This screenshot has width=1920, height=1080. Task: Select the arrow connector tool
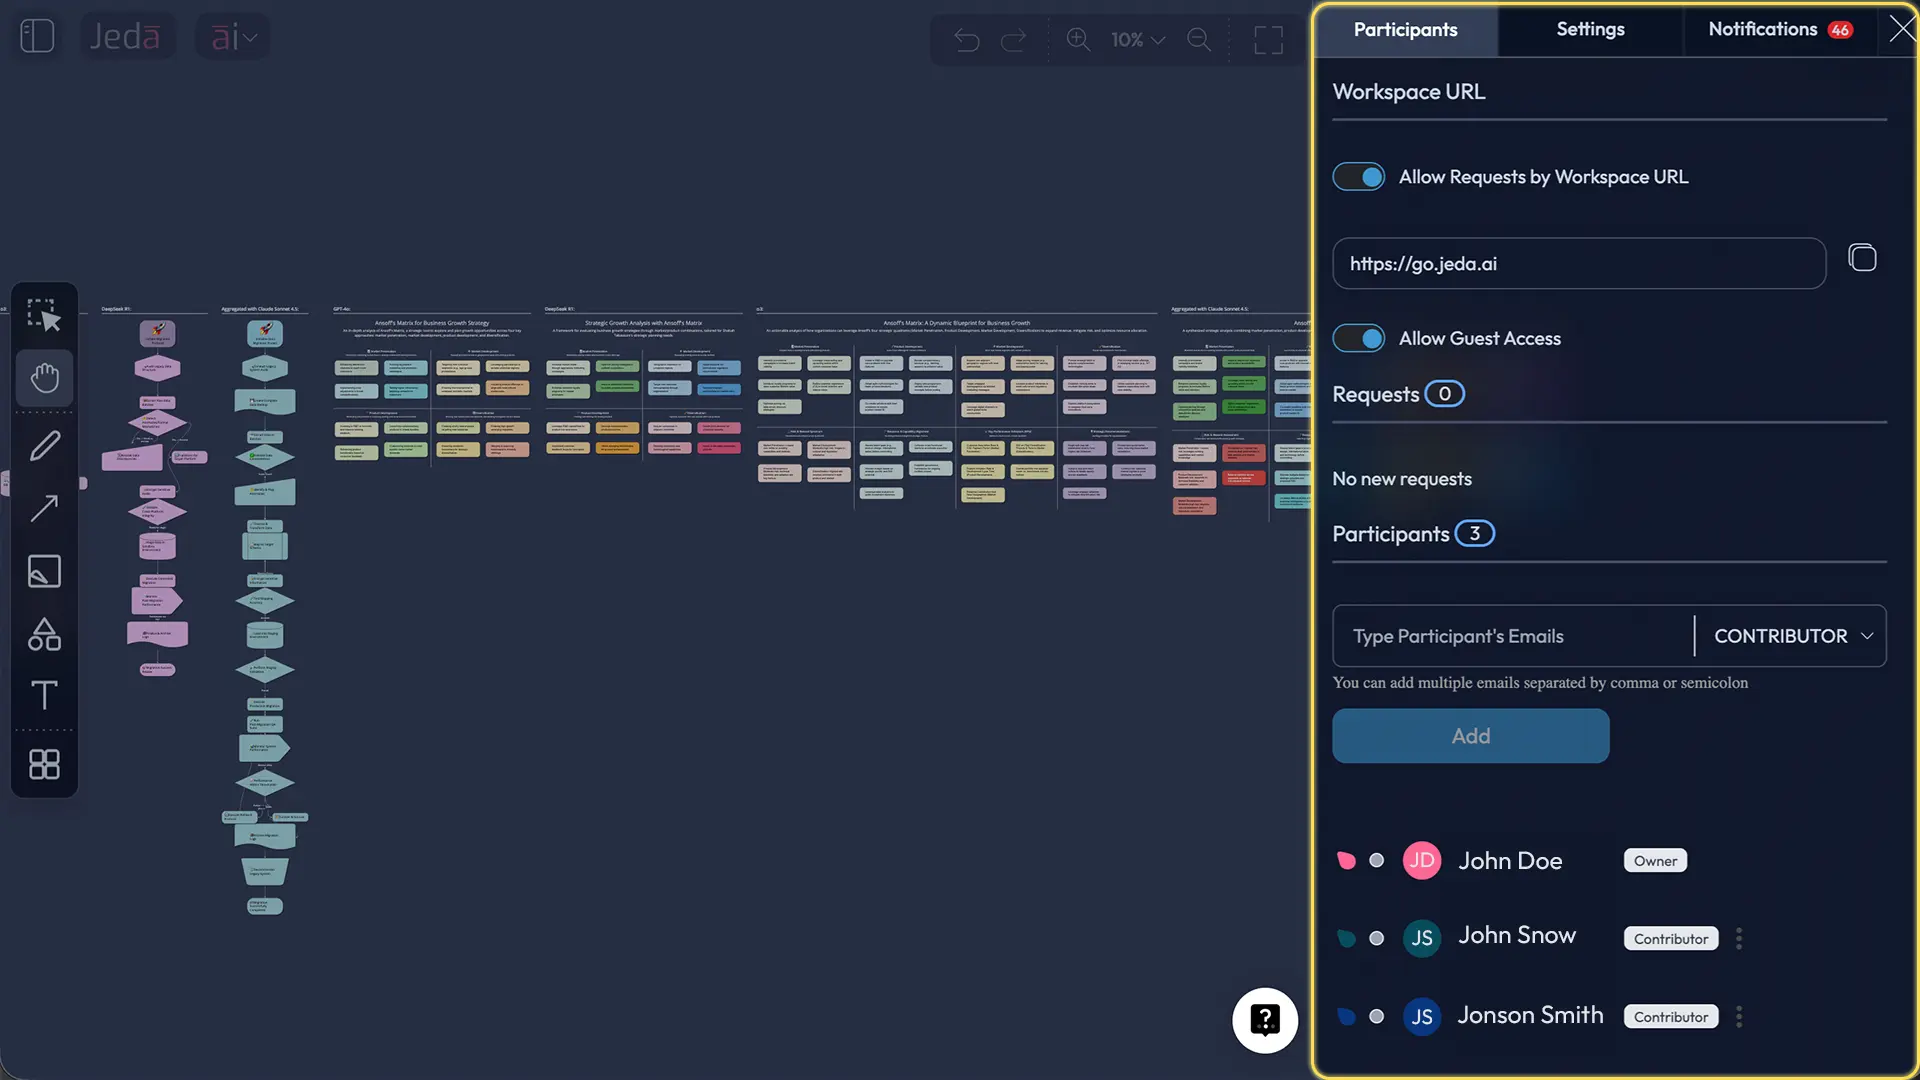coord(44,508)
